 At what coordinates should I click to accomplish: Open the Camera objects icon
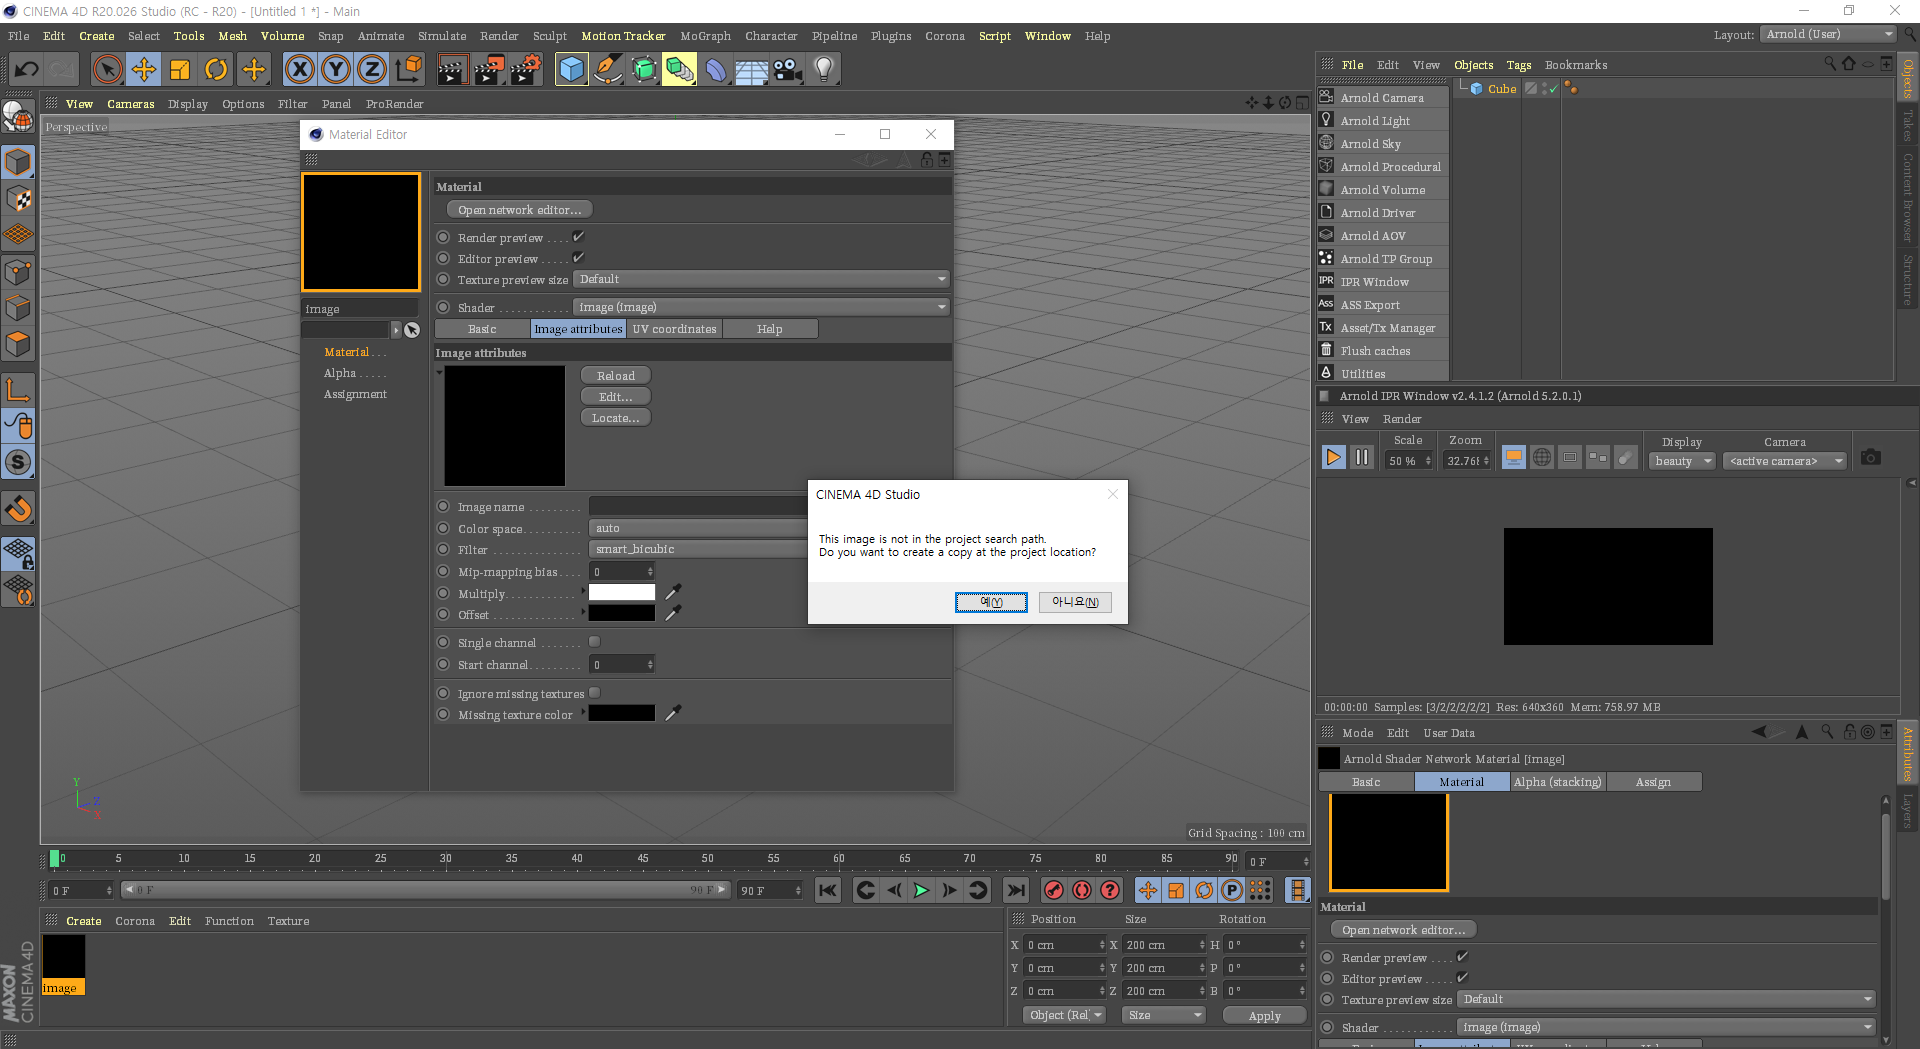(788, 69)
